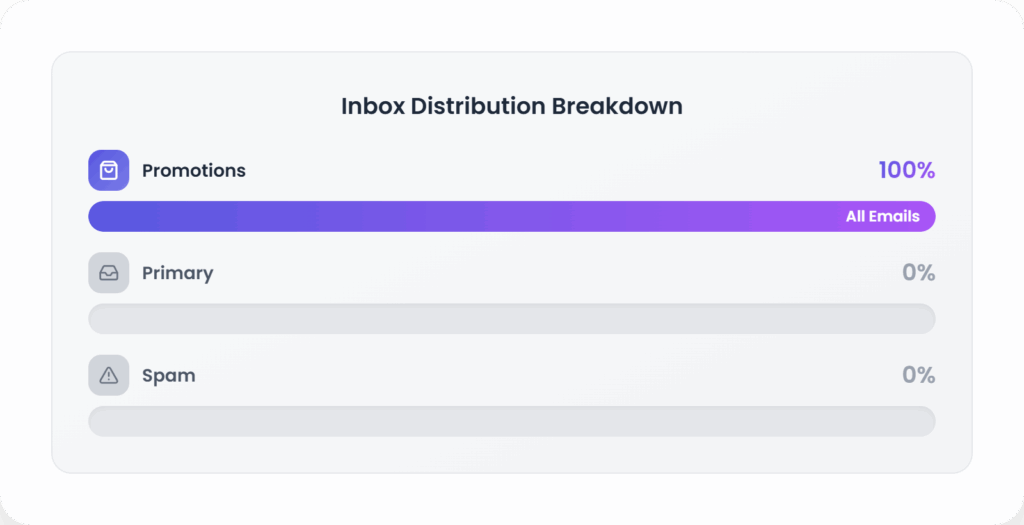Viewport: 1024px width, 525px height.
Task: Click the Spam warning triangle icon
Action: pos(109,375)
